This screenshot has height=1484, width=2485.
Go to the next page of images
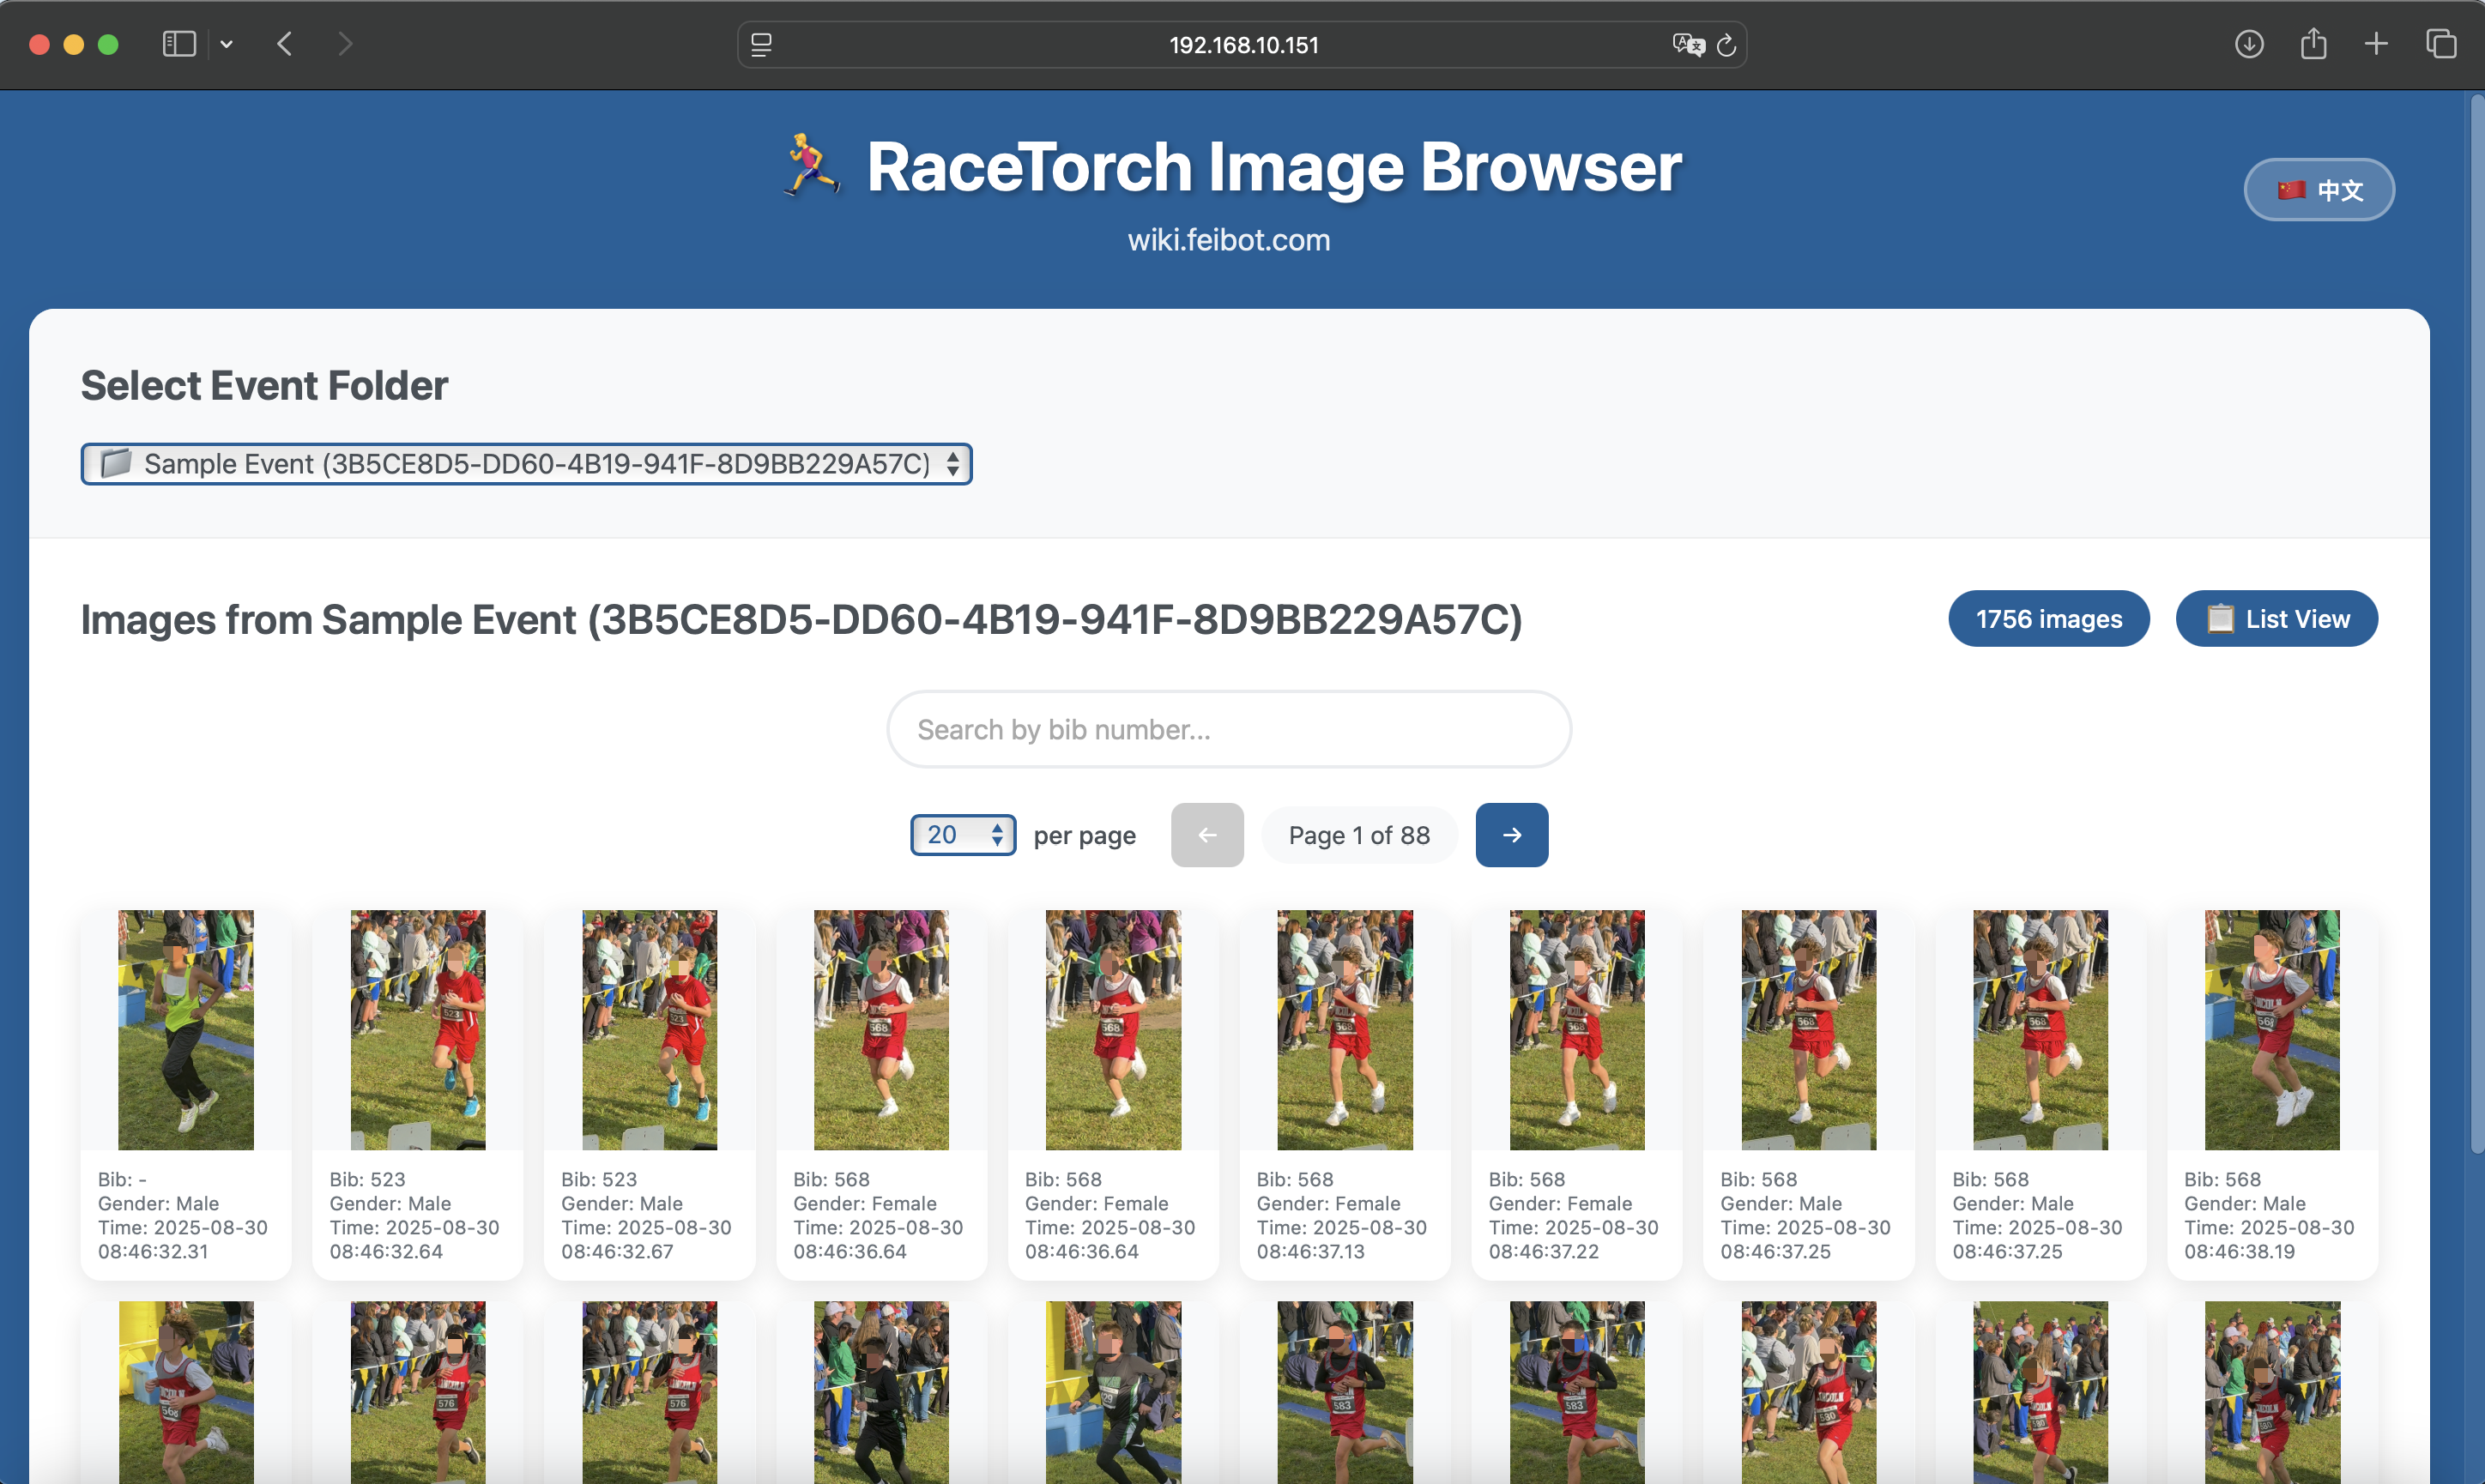1511,835
